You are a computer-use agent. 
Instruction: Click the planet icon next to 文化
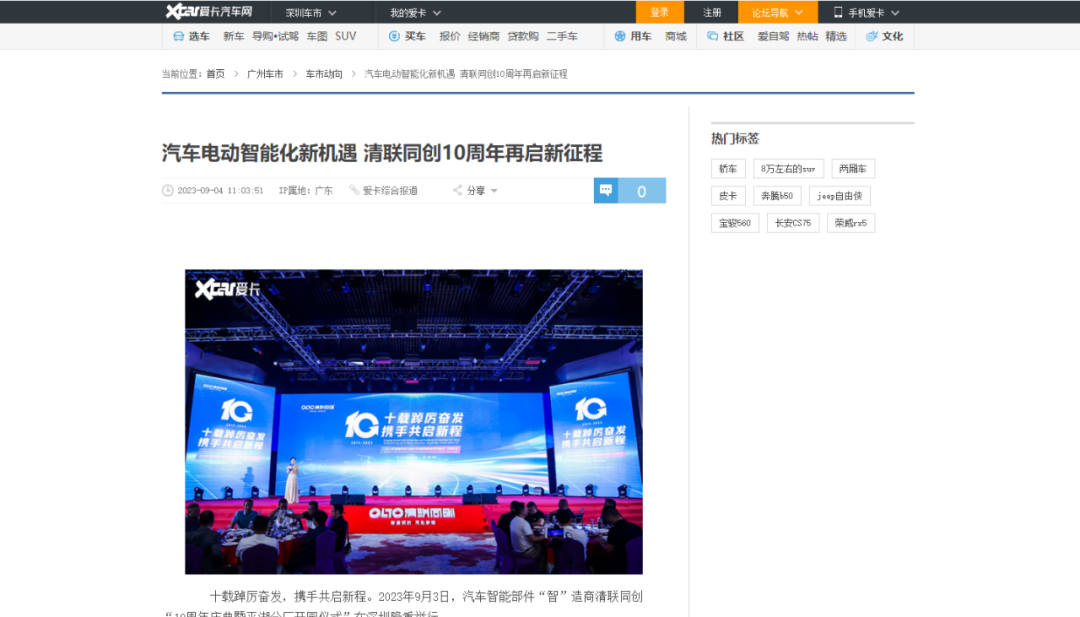(871, 36)
